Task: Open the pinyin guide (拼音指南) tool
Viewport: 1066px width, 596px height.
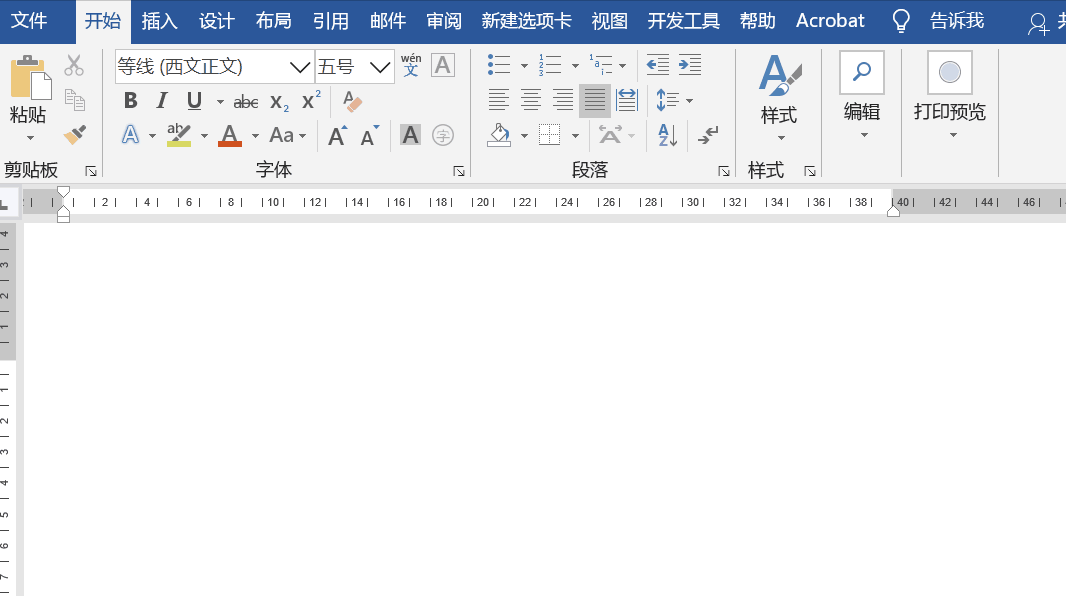Action: 410,64
